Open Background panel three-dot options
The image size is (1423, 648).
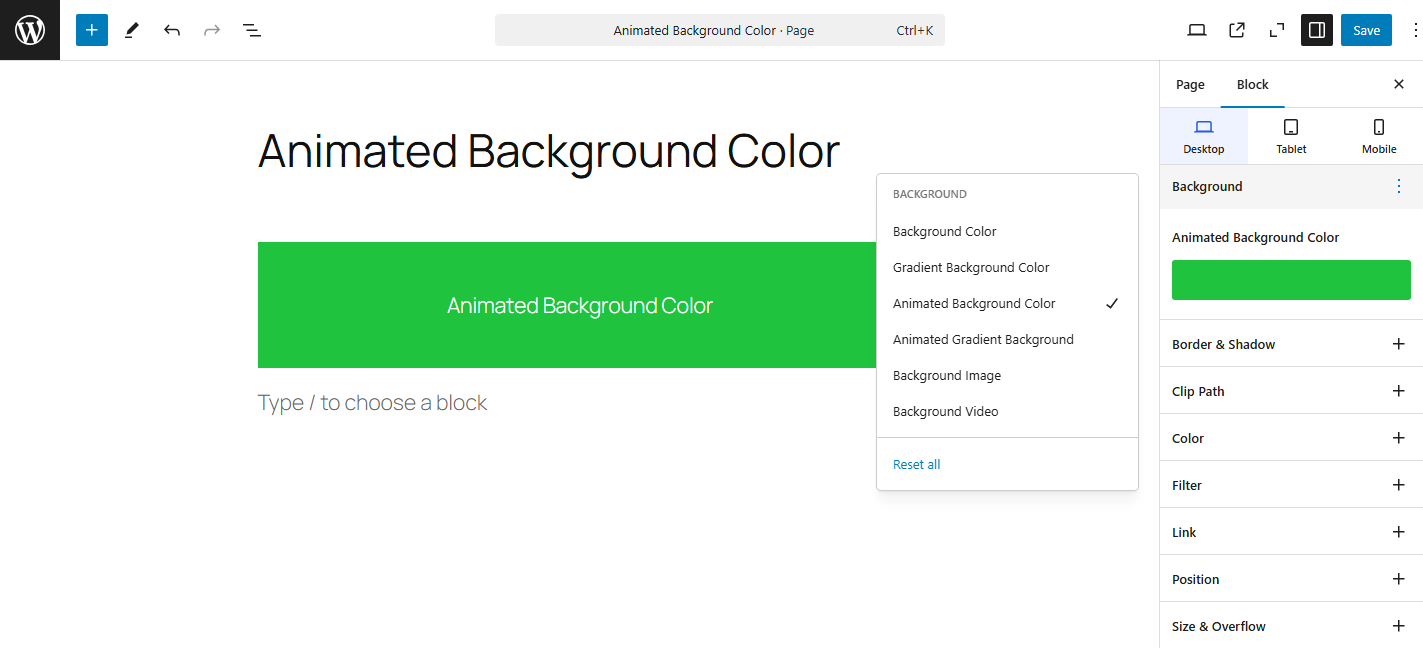[x=1399, y=186]
